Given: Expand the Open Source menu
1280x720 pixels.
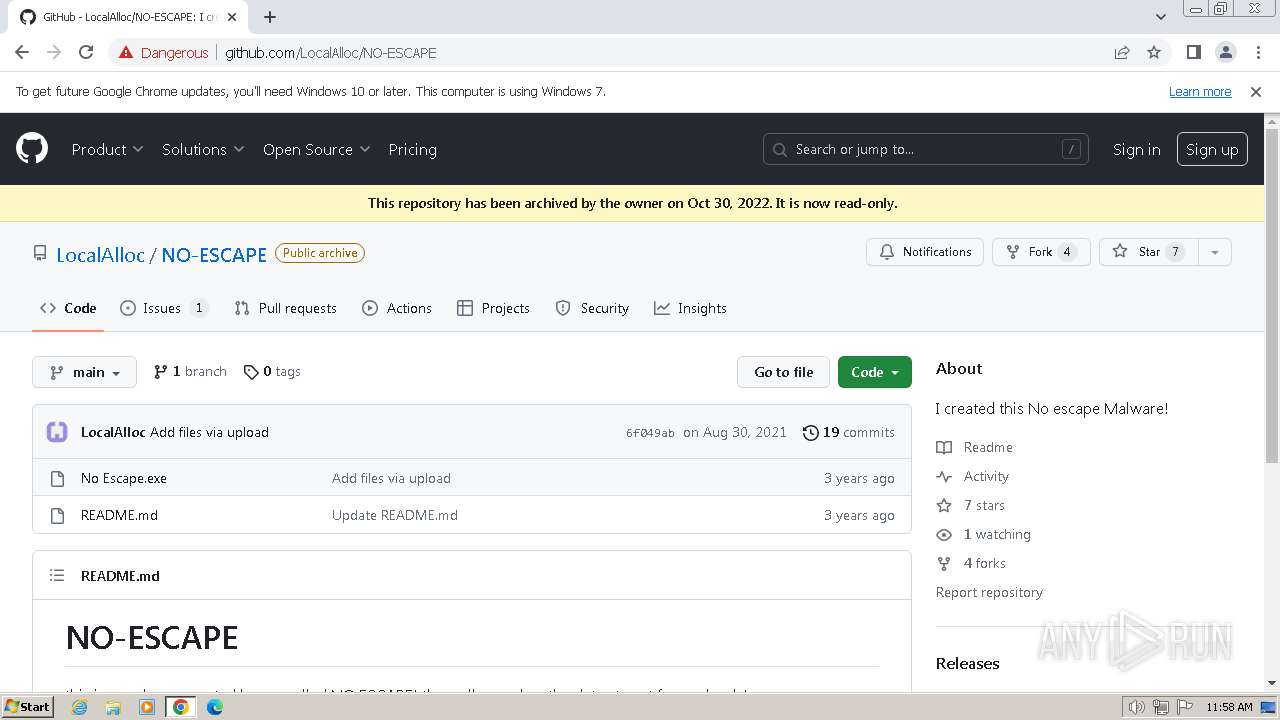Looking at the screenshot, I should [x=316, y=149].
